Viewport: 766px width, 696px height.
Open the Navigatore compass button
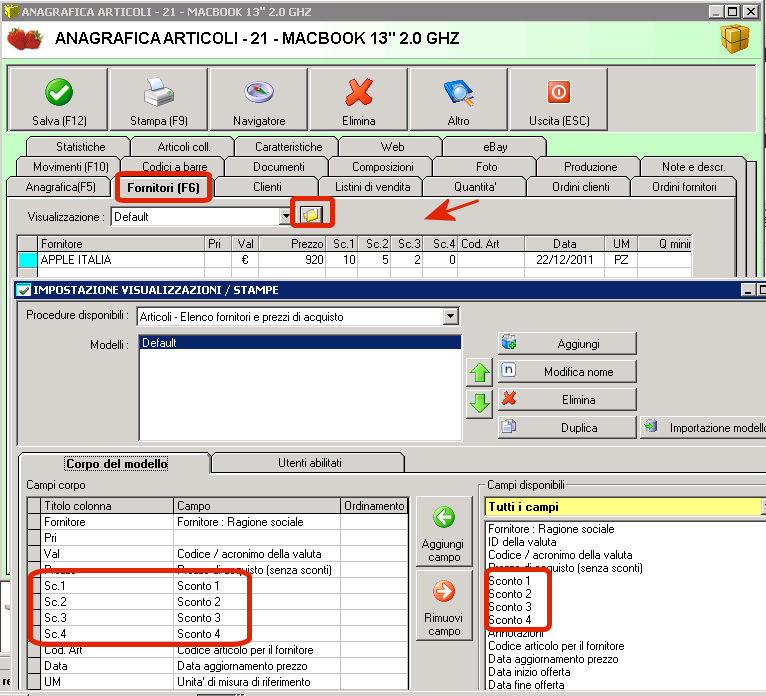[259, 100]
